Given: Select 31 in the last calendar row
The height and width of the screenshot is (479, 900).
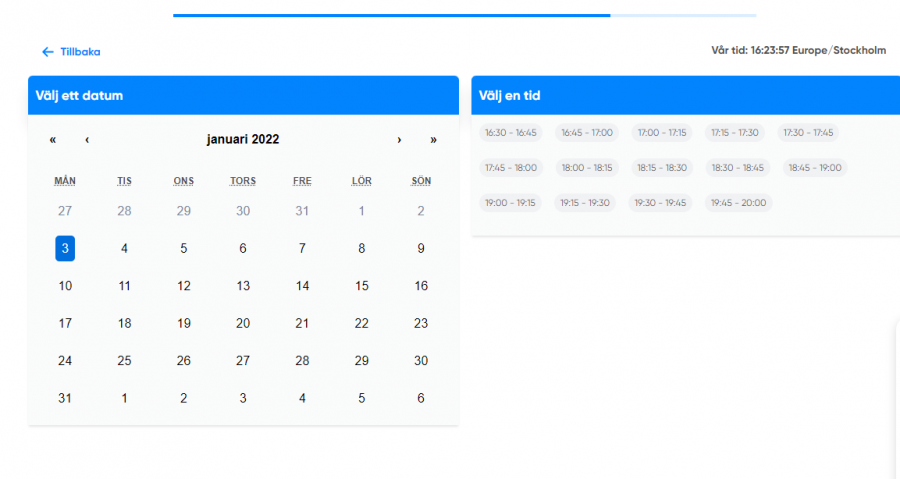Looking at the screenshot, I should [65, 398].
